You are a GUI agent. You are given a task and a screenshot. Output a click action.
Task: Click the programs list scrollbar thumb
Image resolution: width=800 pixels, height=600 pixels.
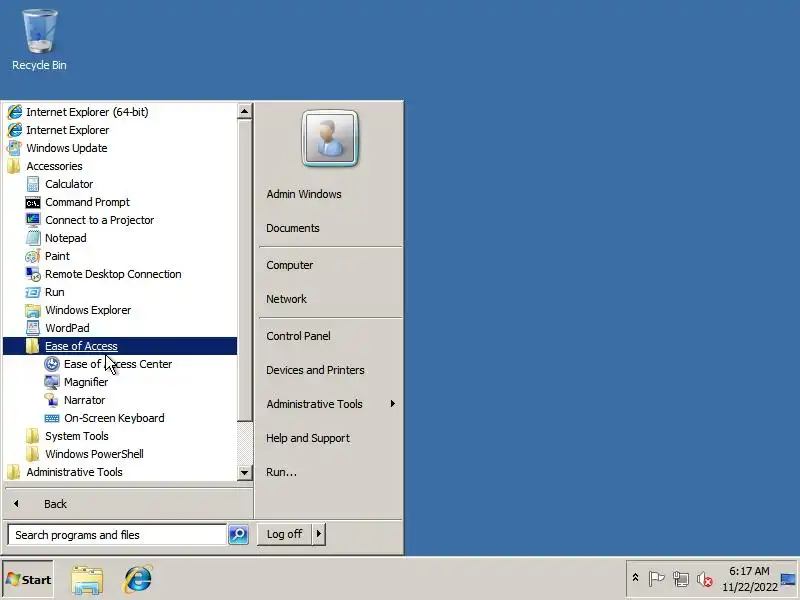click(x=244, y=270)
